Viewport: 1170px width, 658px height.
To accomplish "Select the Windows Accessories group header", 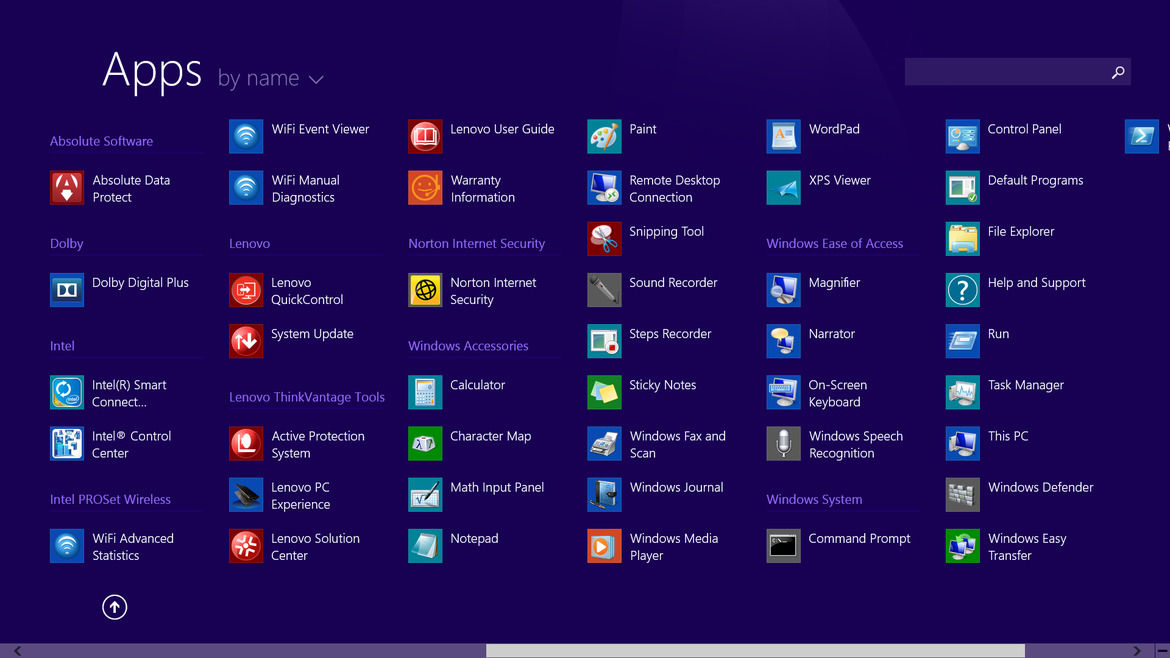I will (468, 345).
